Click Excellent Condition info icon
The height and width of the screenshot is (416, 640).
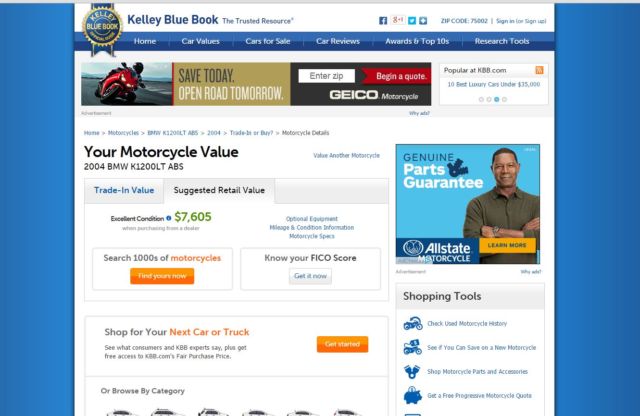click(x=169, y=218)
